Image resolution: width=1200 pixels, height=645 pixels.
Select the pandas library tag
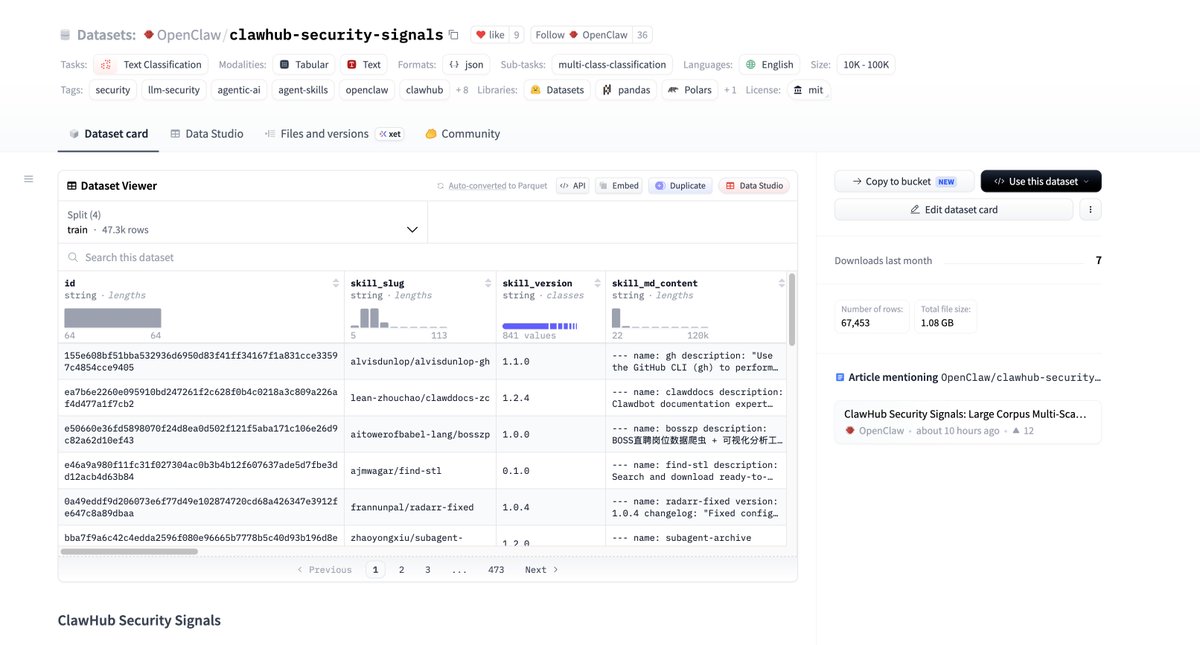tap(627, 90)
